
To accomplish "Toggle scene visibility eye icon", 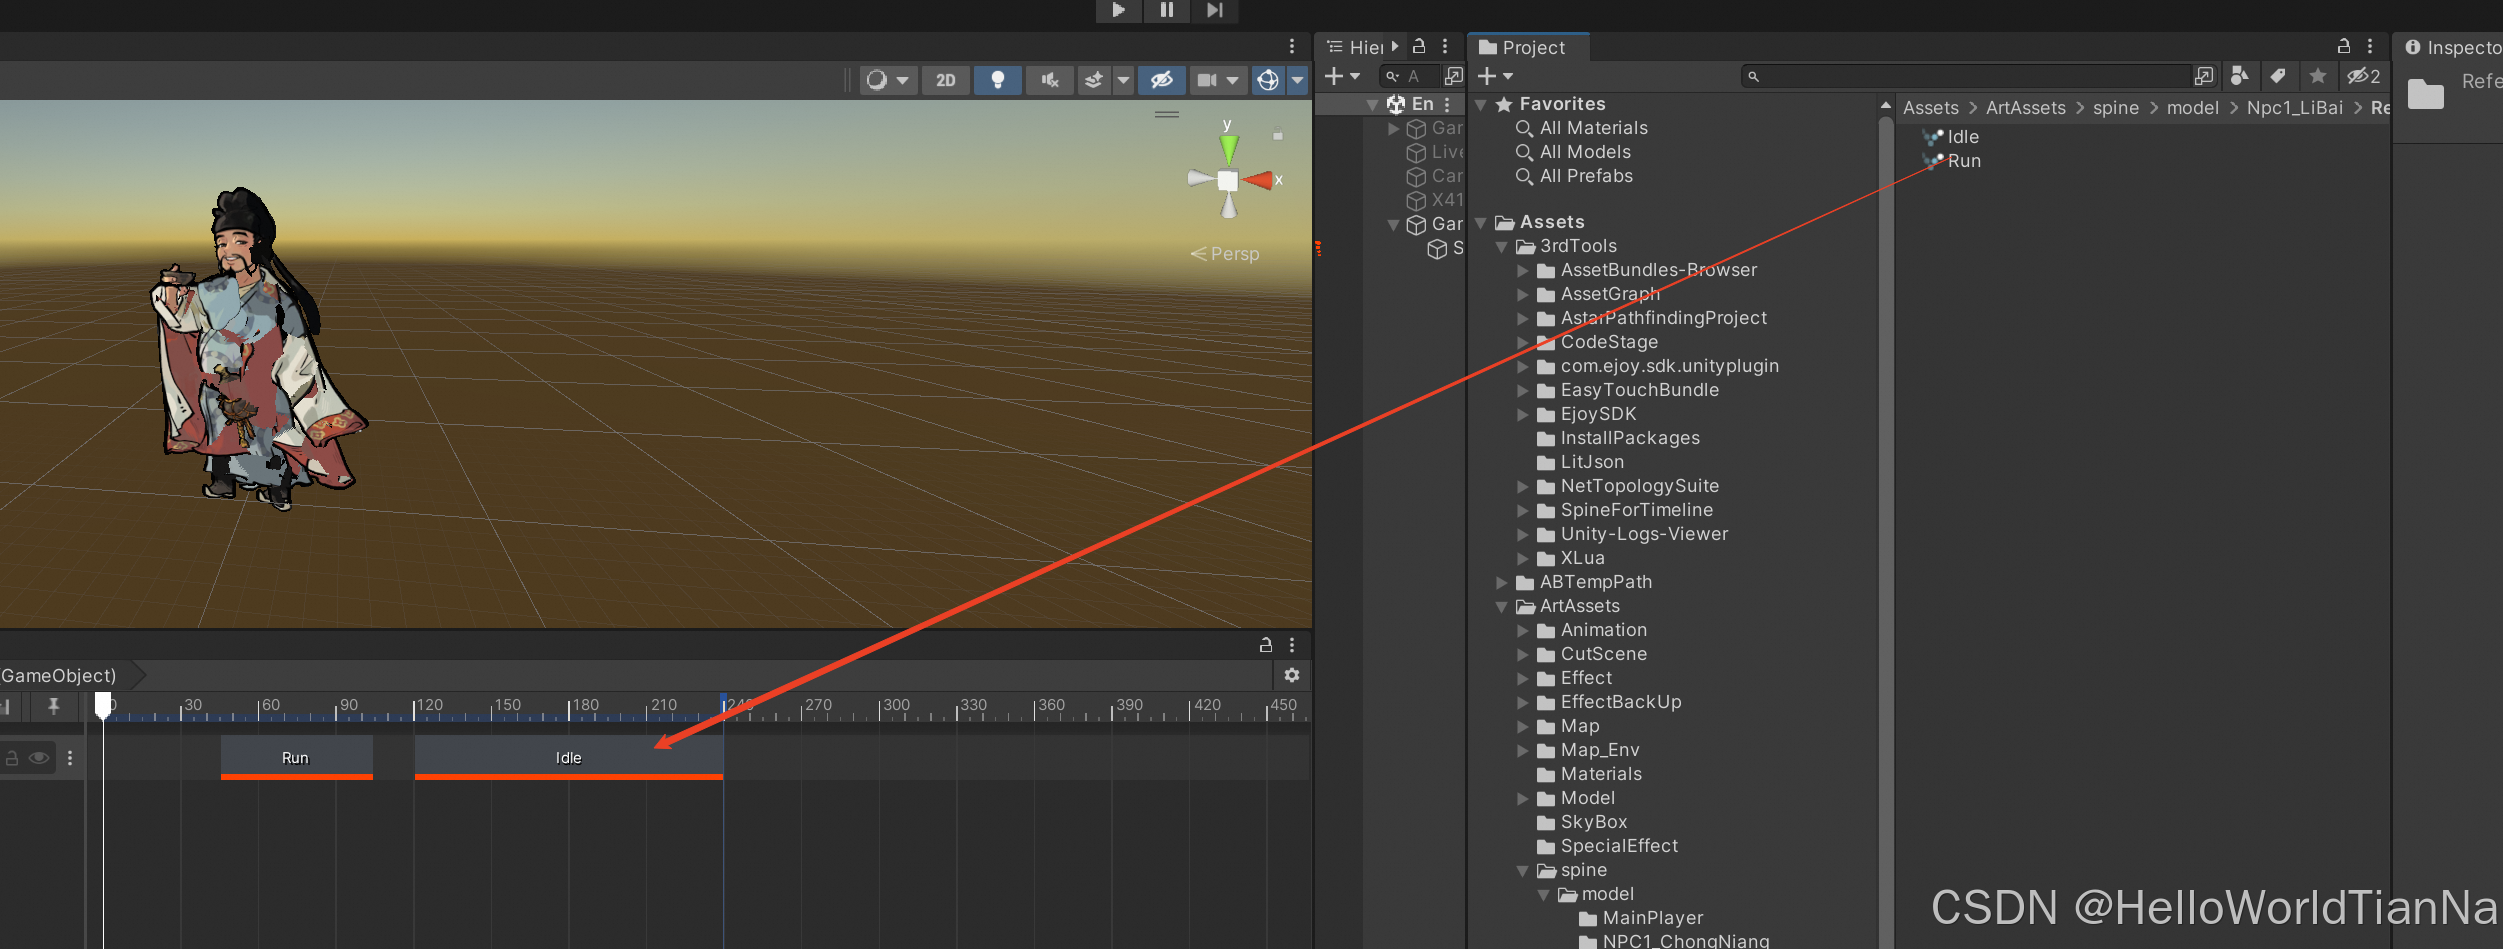I will (1161, 80).
